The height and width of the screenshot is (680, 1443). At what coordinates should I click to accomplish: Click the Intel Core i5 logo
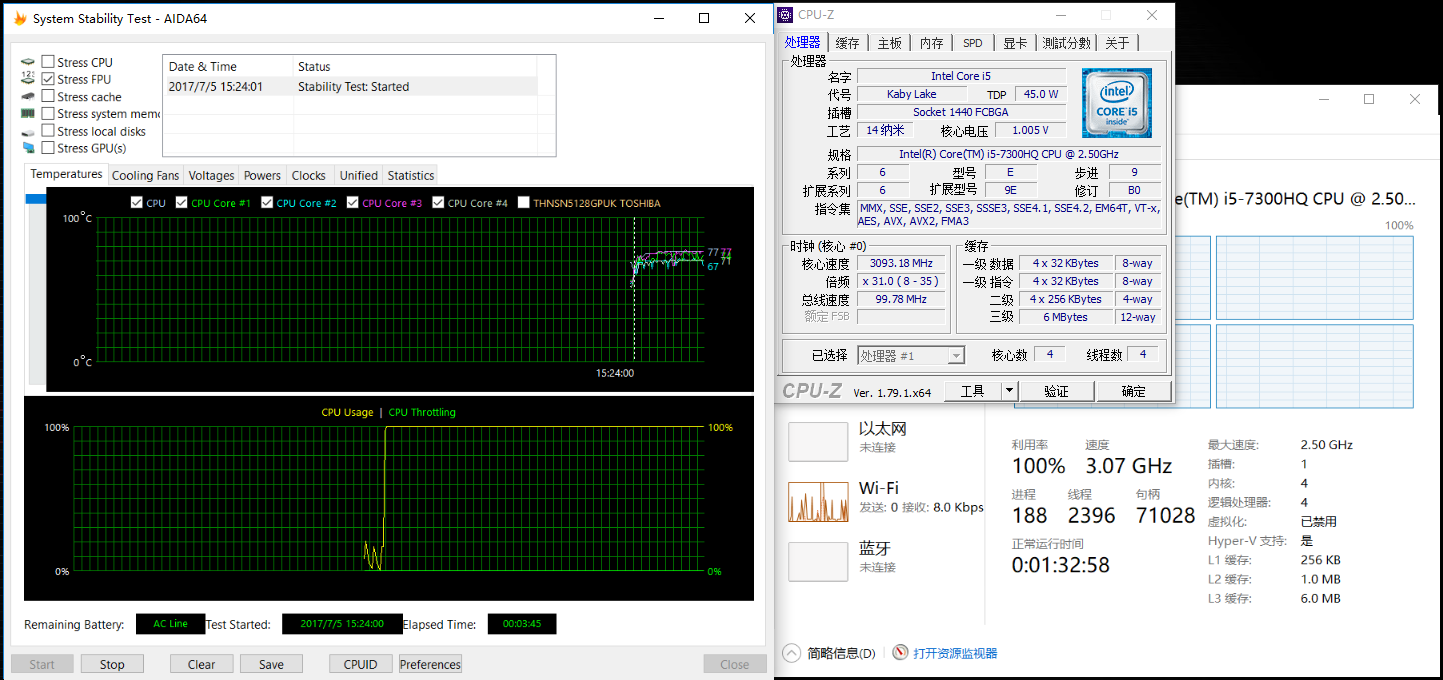(1116, 103)
